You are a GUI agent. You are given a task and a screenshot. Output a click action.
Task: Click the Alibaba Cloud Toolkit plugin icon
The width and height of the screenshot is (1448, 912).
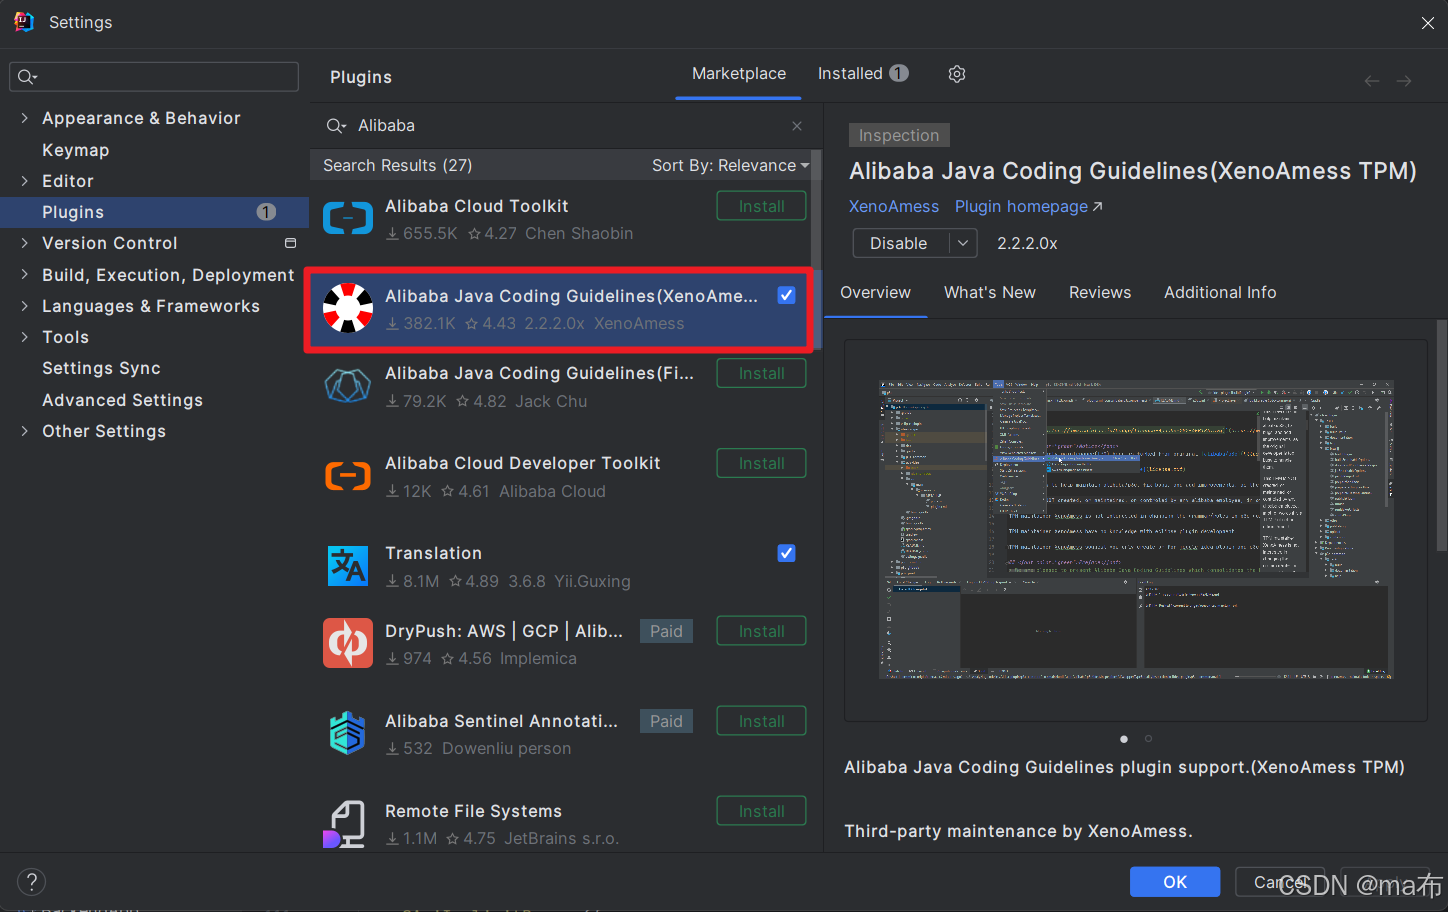click(348, 219)
